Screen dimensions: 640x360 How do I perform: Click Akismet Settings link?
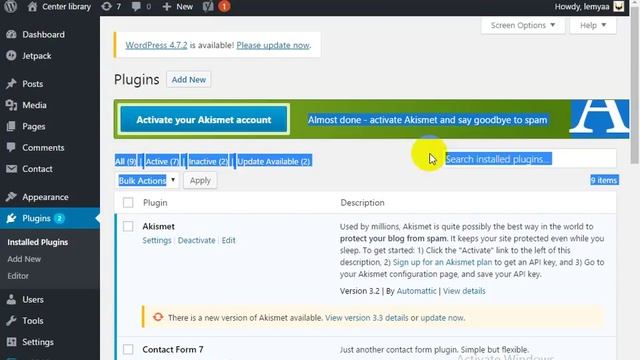tap(157, 240)
